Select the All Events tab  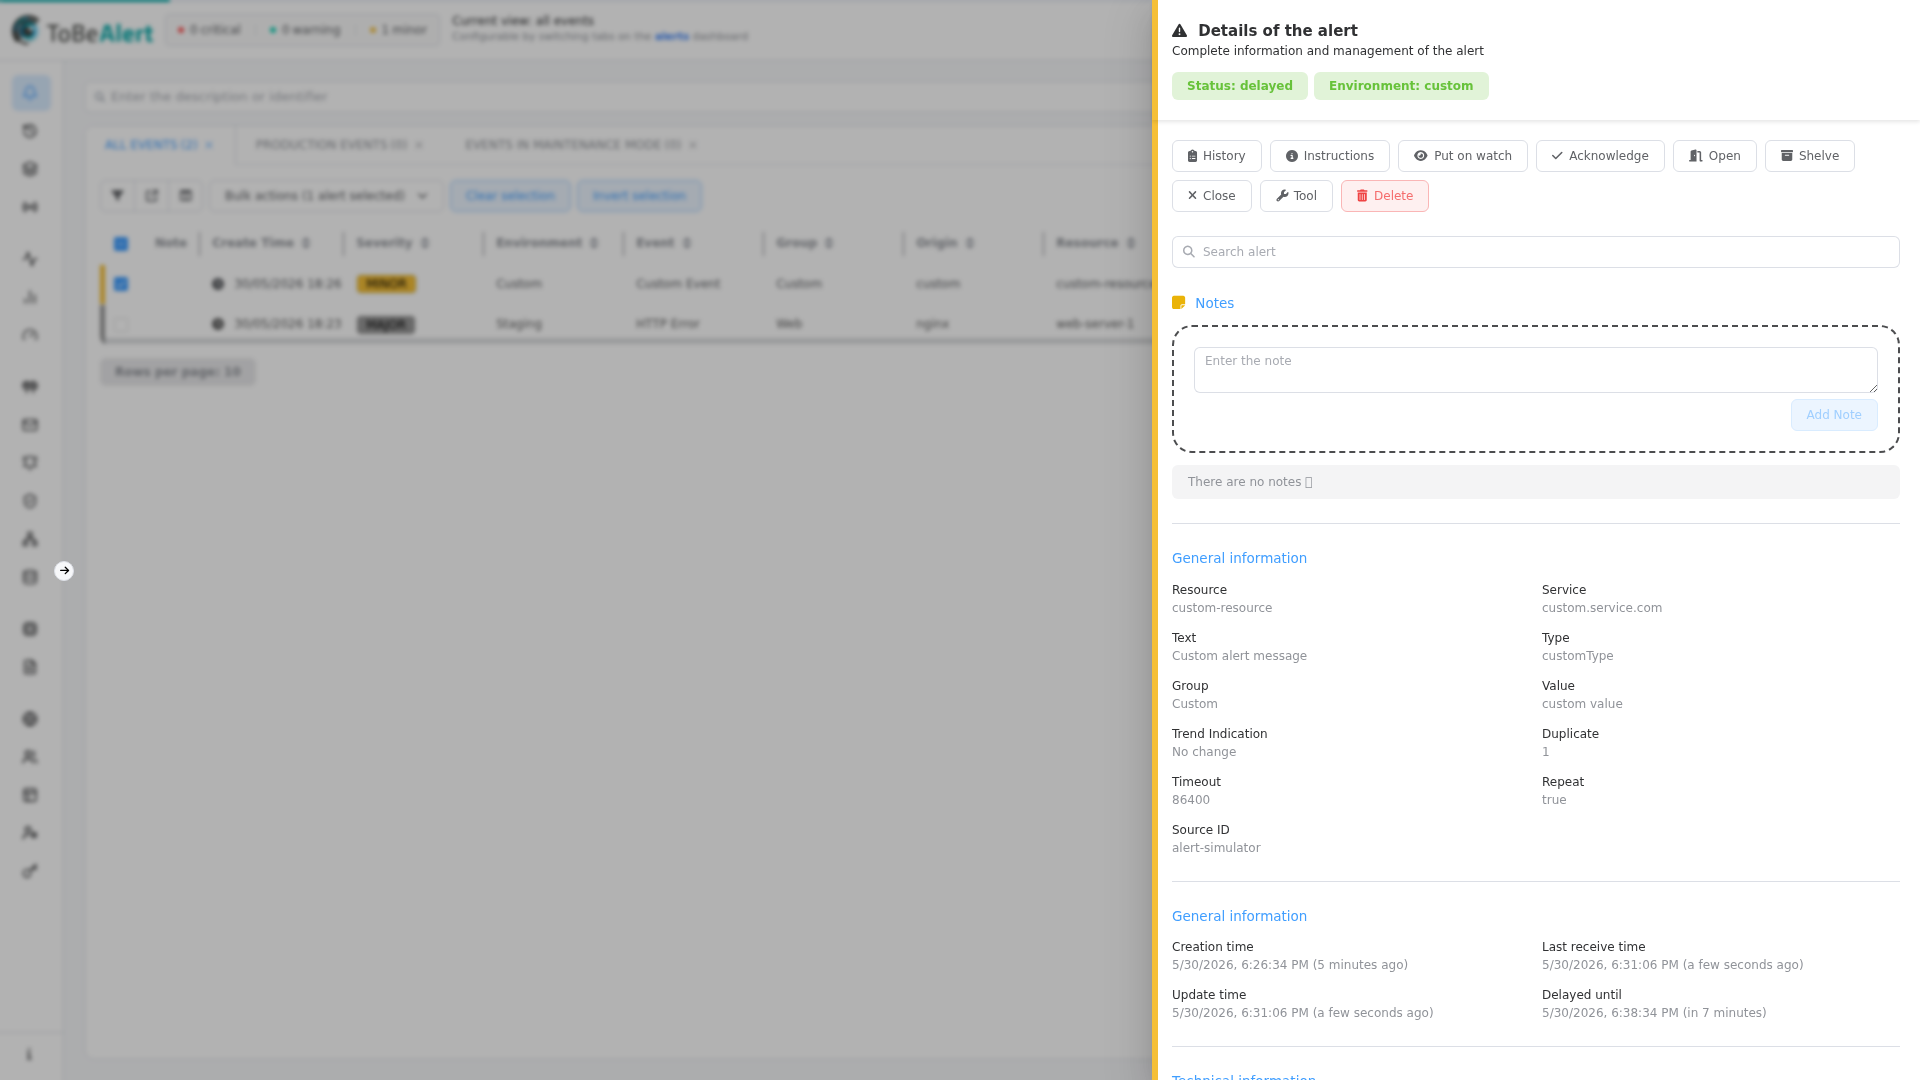(151, 145)
